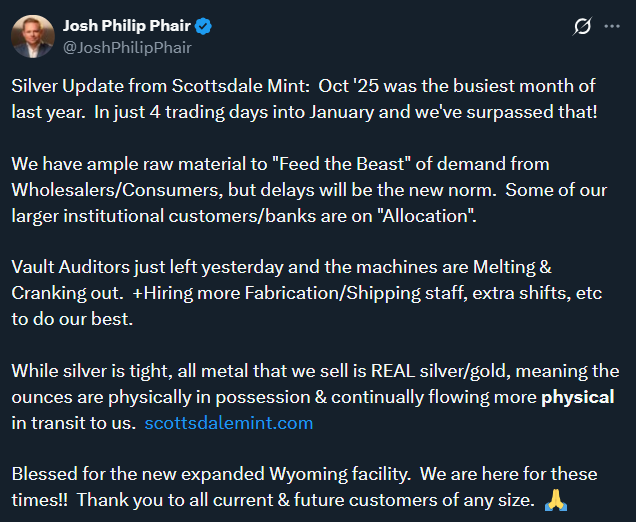636x522 pixels.
Task: Click the blue verified badge
Action: coord(203,26)
